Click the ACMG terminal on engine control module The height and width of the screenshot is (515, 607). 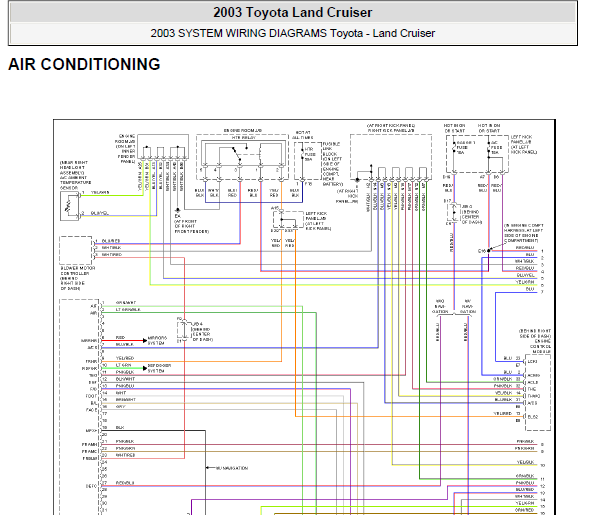point(533,375)
